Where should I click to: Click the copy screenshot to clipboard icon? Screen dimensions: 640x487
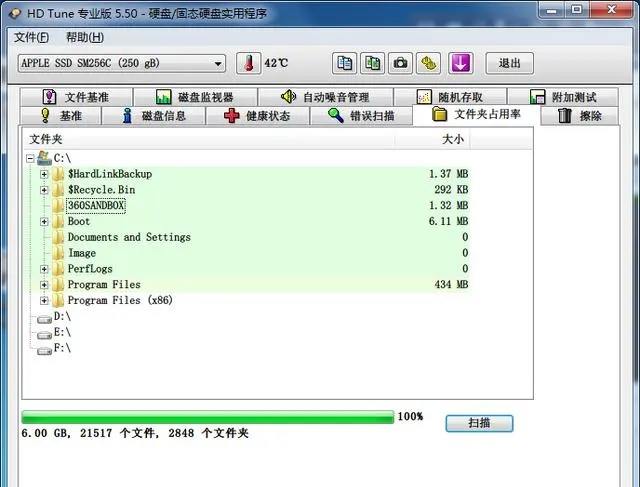(373, 63)
